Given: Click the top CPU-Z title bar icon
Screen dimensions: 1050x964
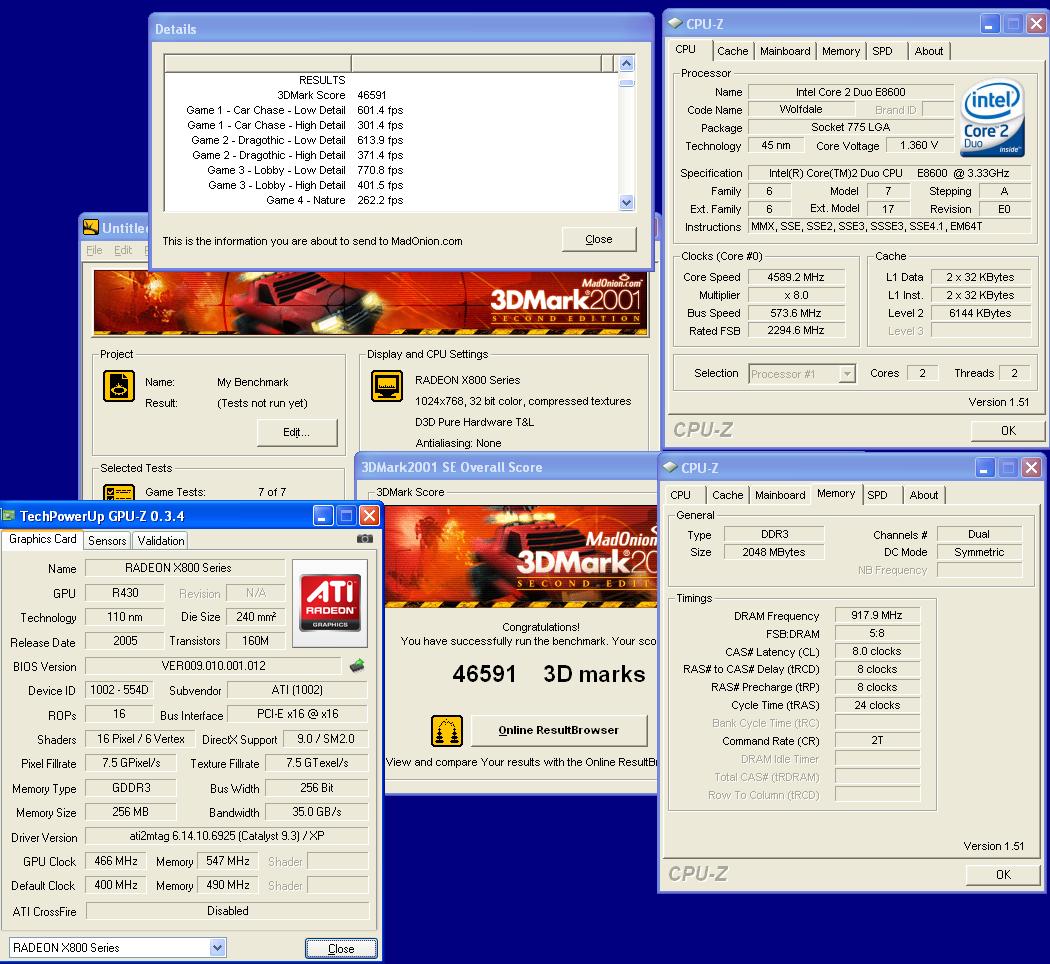Looking at the screenshot, I should tap(675, 23).
